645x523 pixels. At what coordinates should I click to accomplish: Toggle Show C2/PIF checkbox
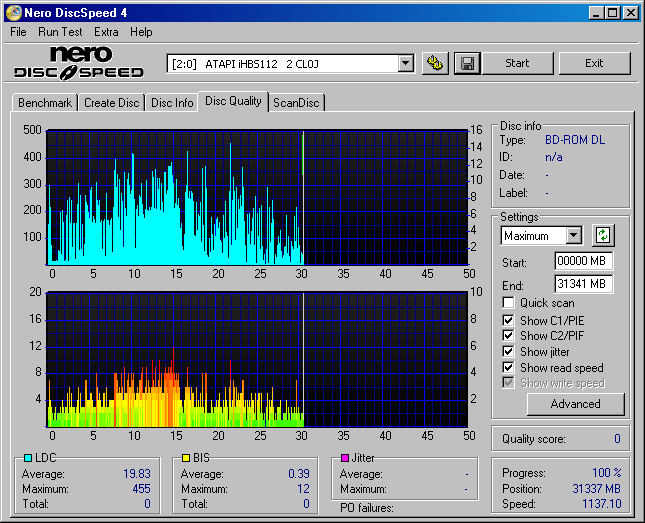click(x=508, y=335)
